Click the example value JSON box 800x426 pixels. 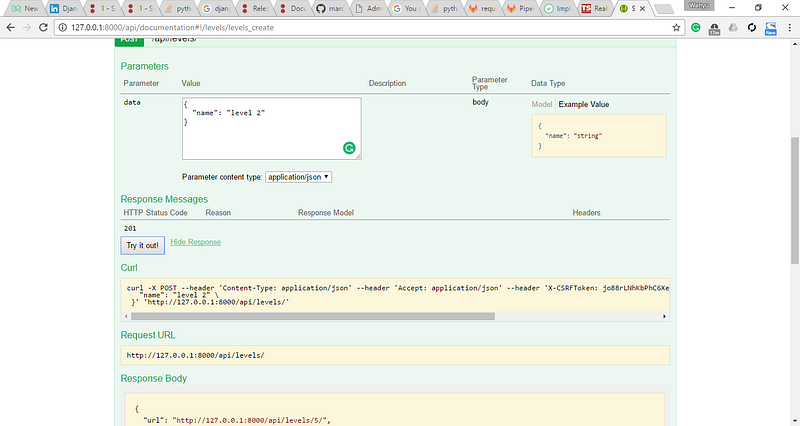coord(599,136)
